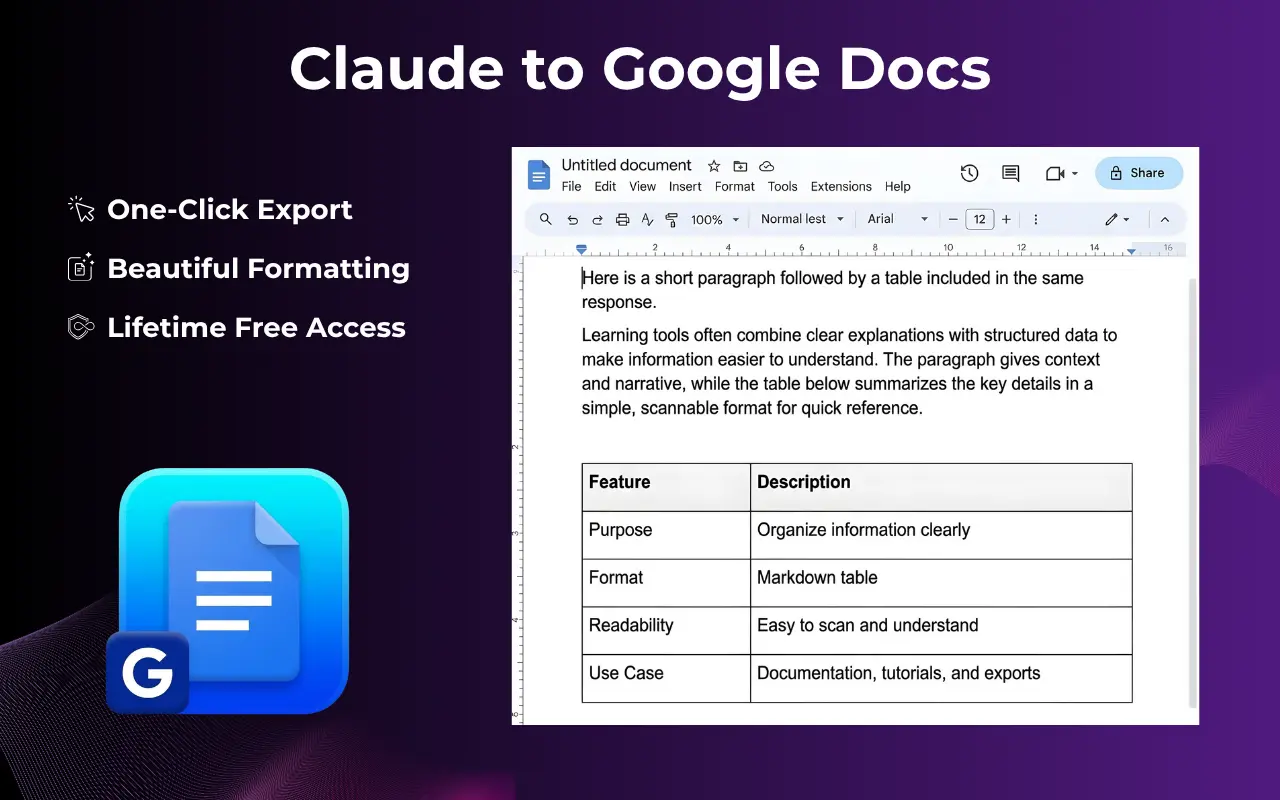Check the cloud save status icon
Viewport: 1280px width, 800px height.
tap(767, 166)
